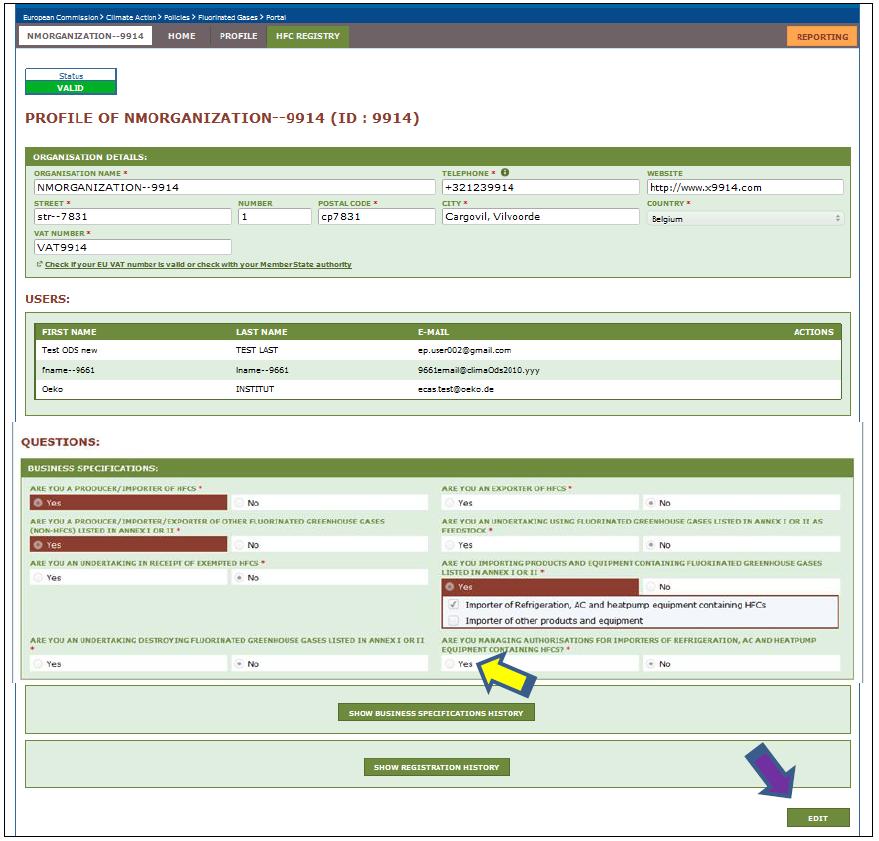879x841 pixels.
Task: Click the VALID status indicator
Action: [x=71, y=87]
